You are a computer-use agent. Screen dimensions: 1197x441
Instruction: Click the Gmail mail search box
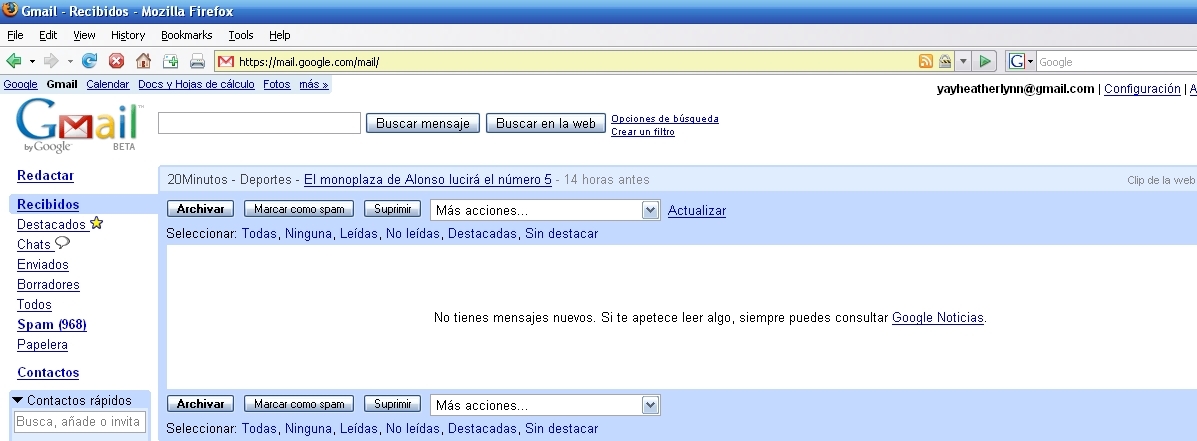260,123
